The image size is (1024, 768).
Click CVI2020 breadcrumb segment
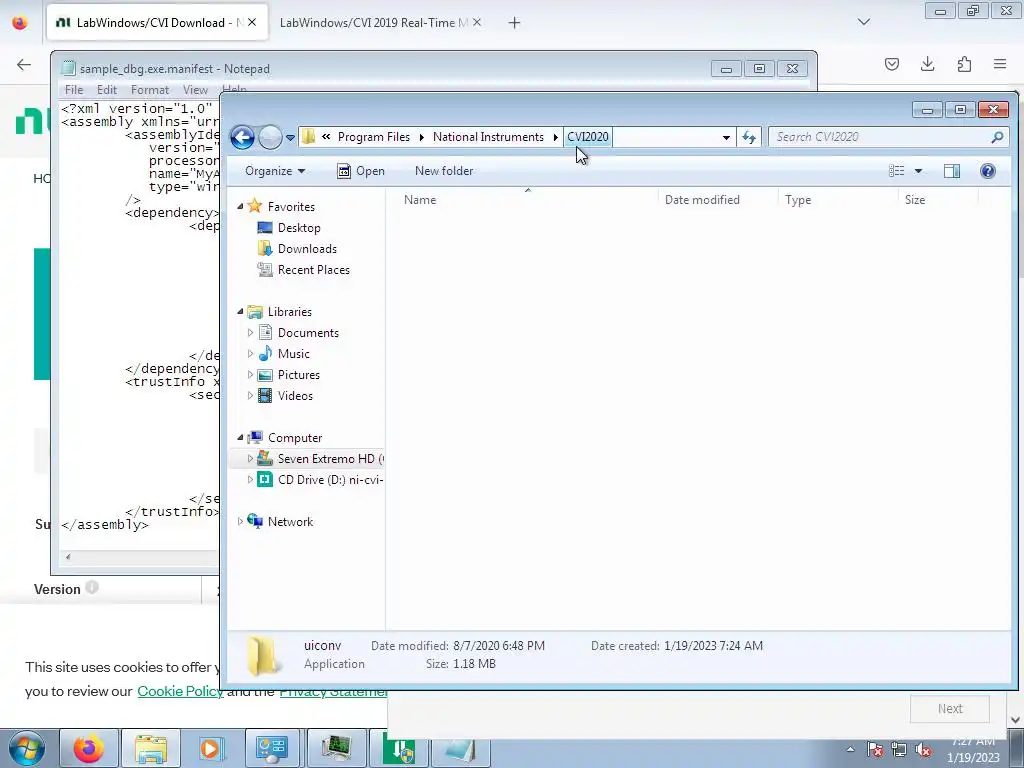point(588,137)
